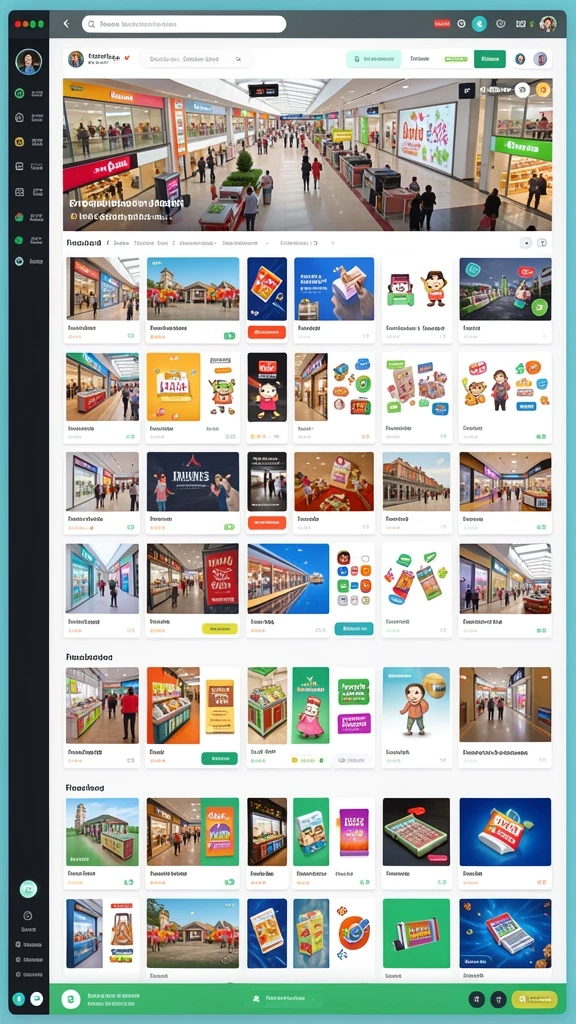This screenshot has width=576, height=1024.
Task: Click the yellow button in the bottom green bar
Action: point(534,999)
